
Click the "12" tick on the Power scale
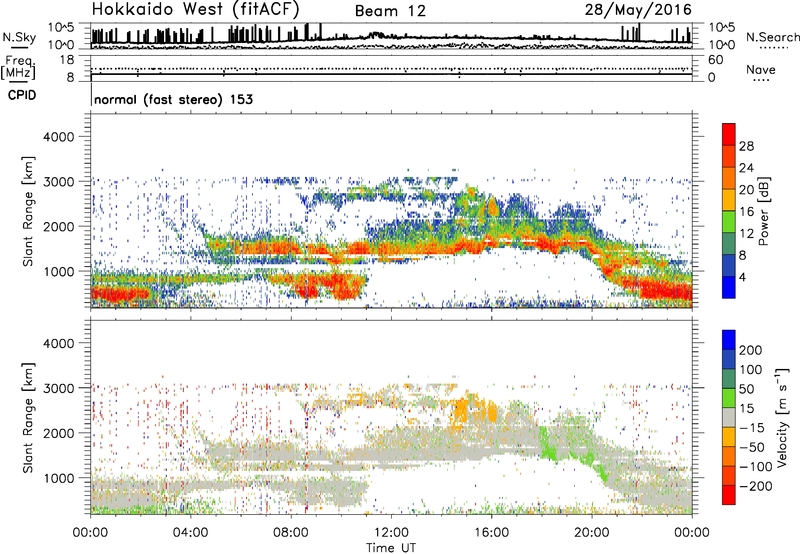tap(746, 234)
